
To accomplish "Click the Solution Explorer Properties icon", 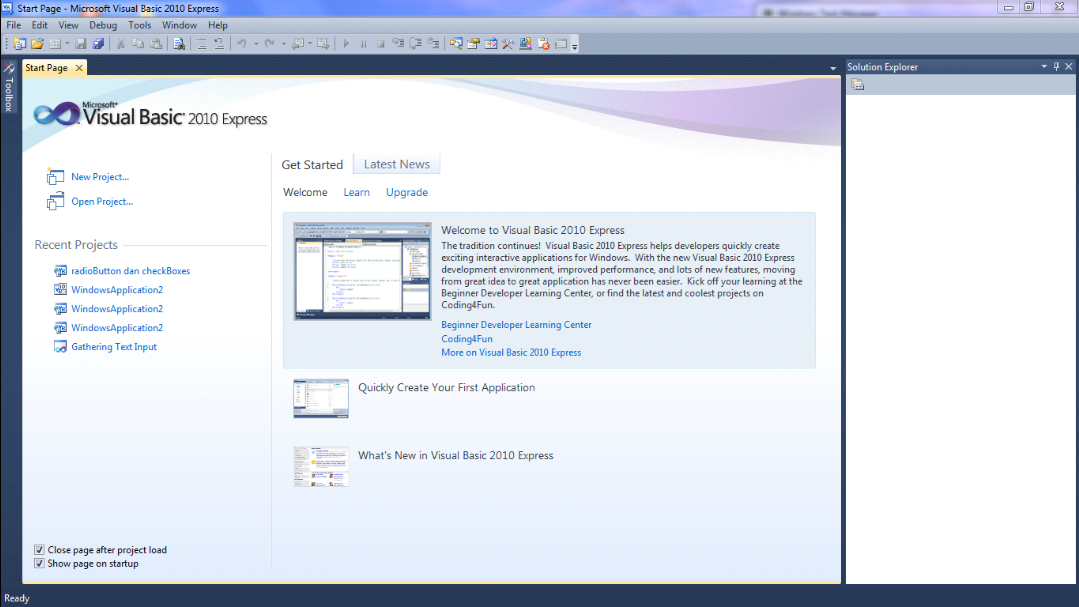I will (857, 84).
